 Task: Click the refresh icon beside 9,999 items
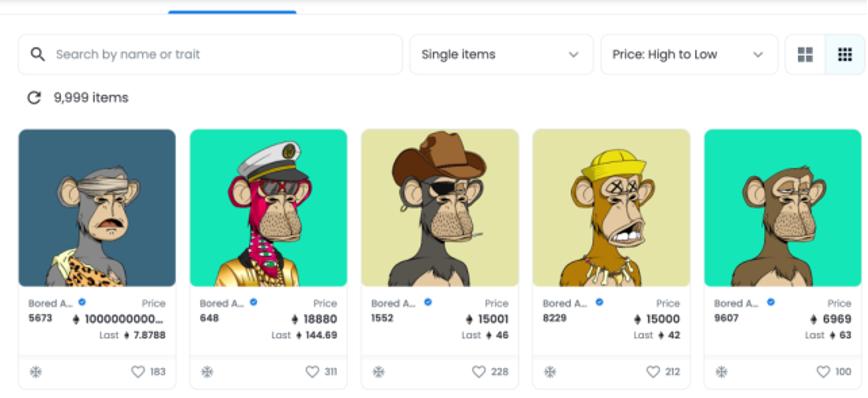34,98
